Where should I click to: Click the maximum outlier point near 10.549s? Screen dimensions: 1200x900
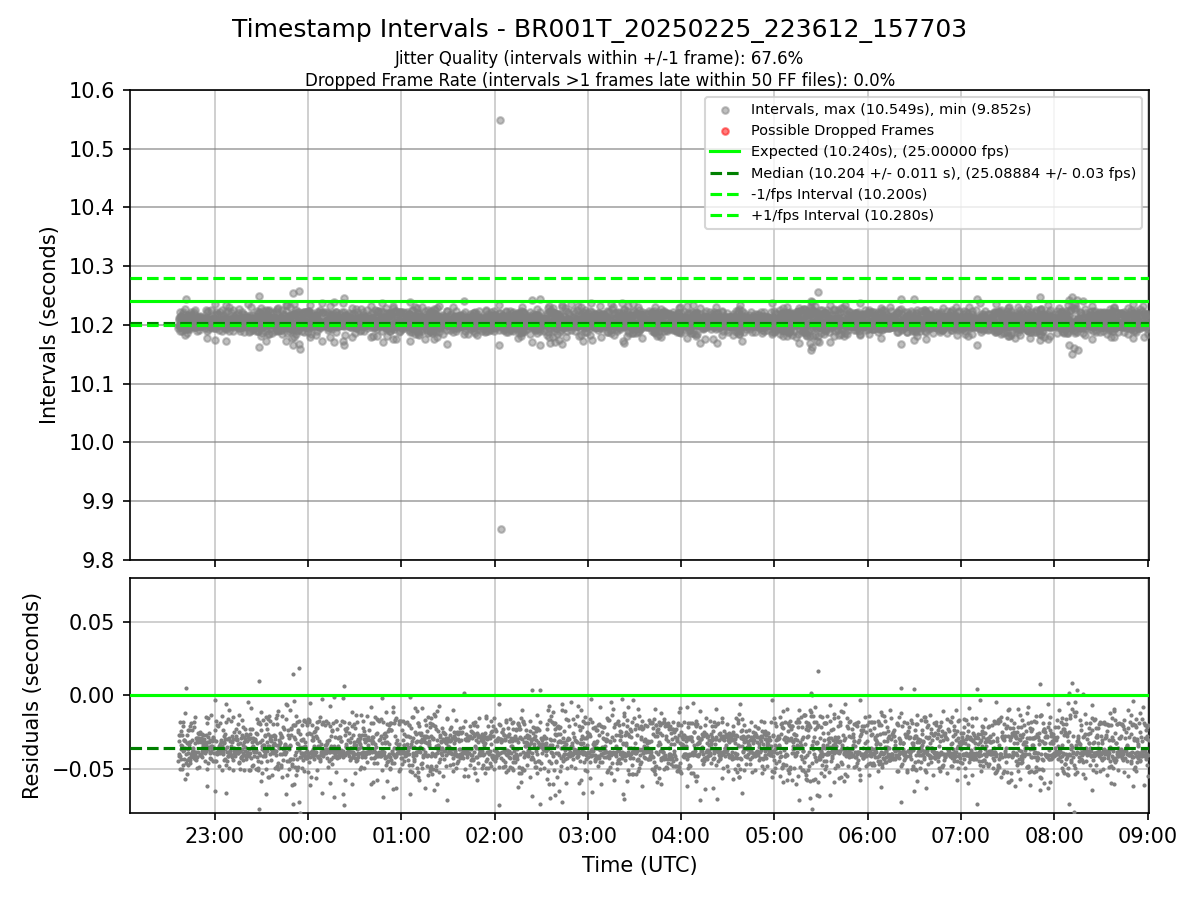point(500,120)
